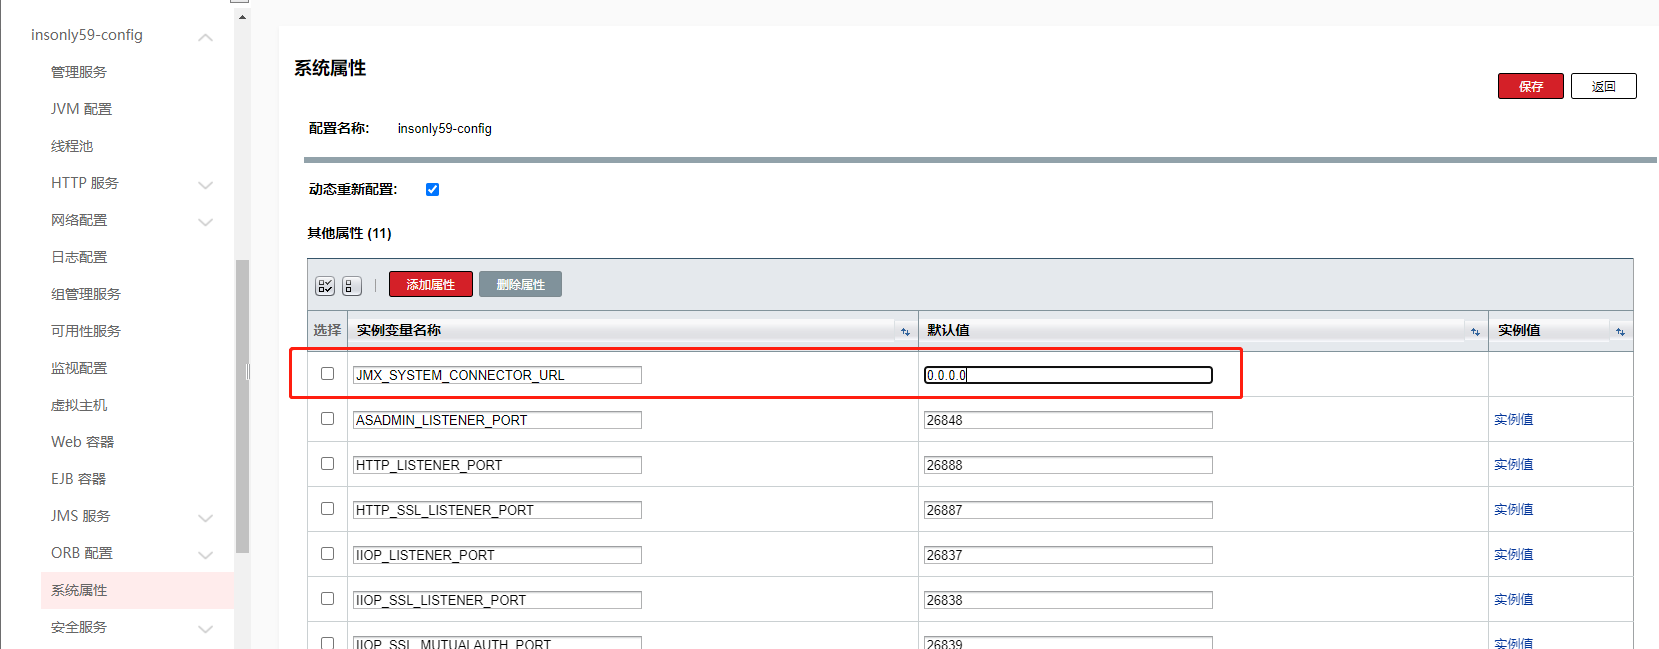Screen dimensions: 1659x649
Task: Expand the JMS 服务 section
Action: pyautogui.click(x=205, y=518)
